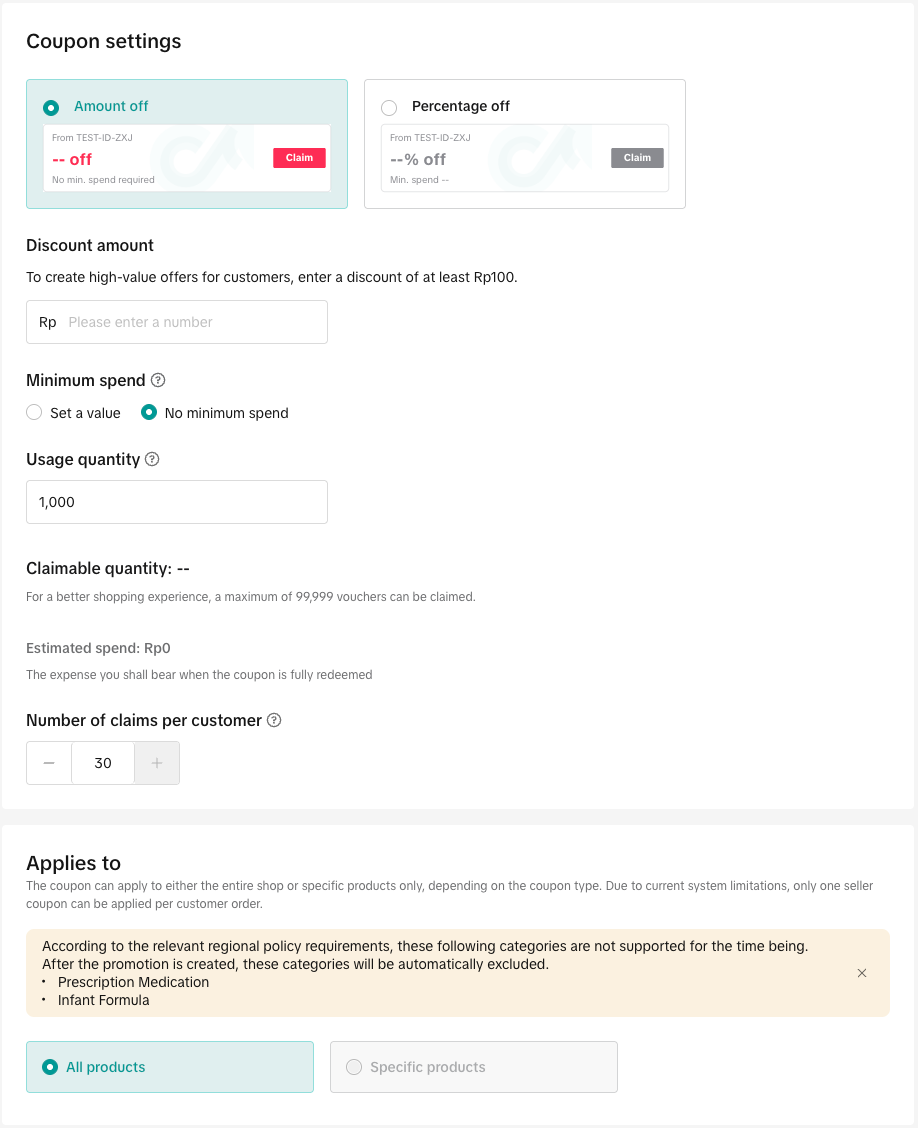This screenshot has height=1128, width=918.
Task: Choose the No minimum spend option
Action: pos(149,413)
